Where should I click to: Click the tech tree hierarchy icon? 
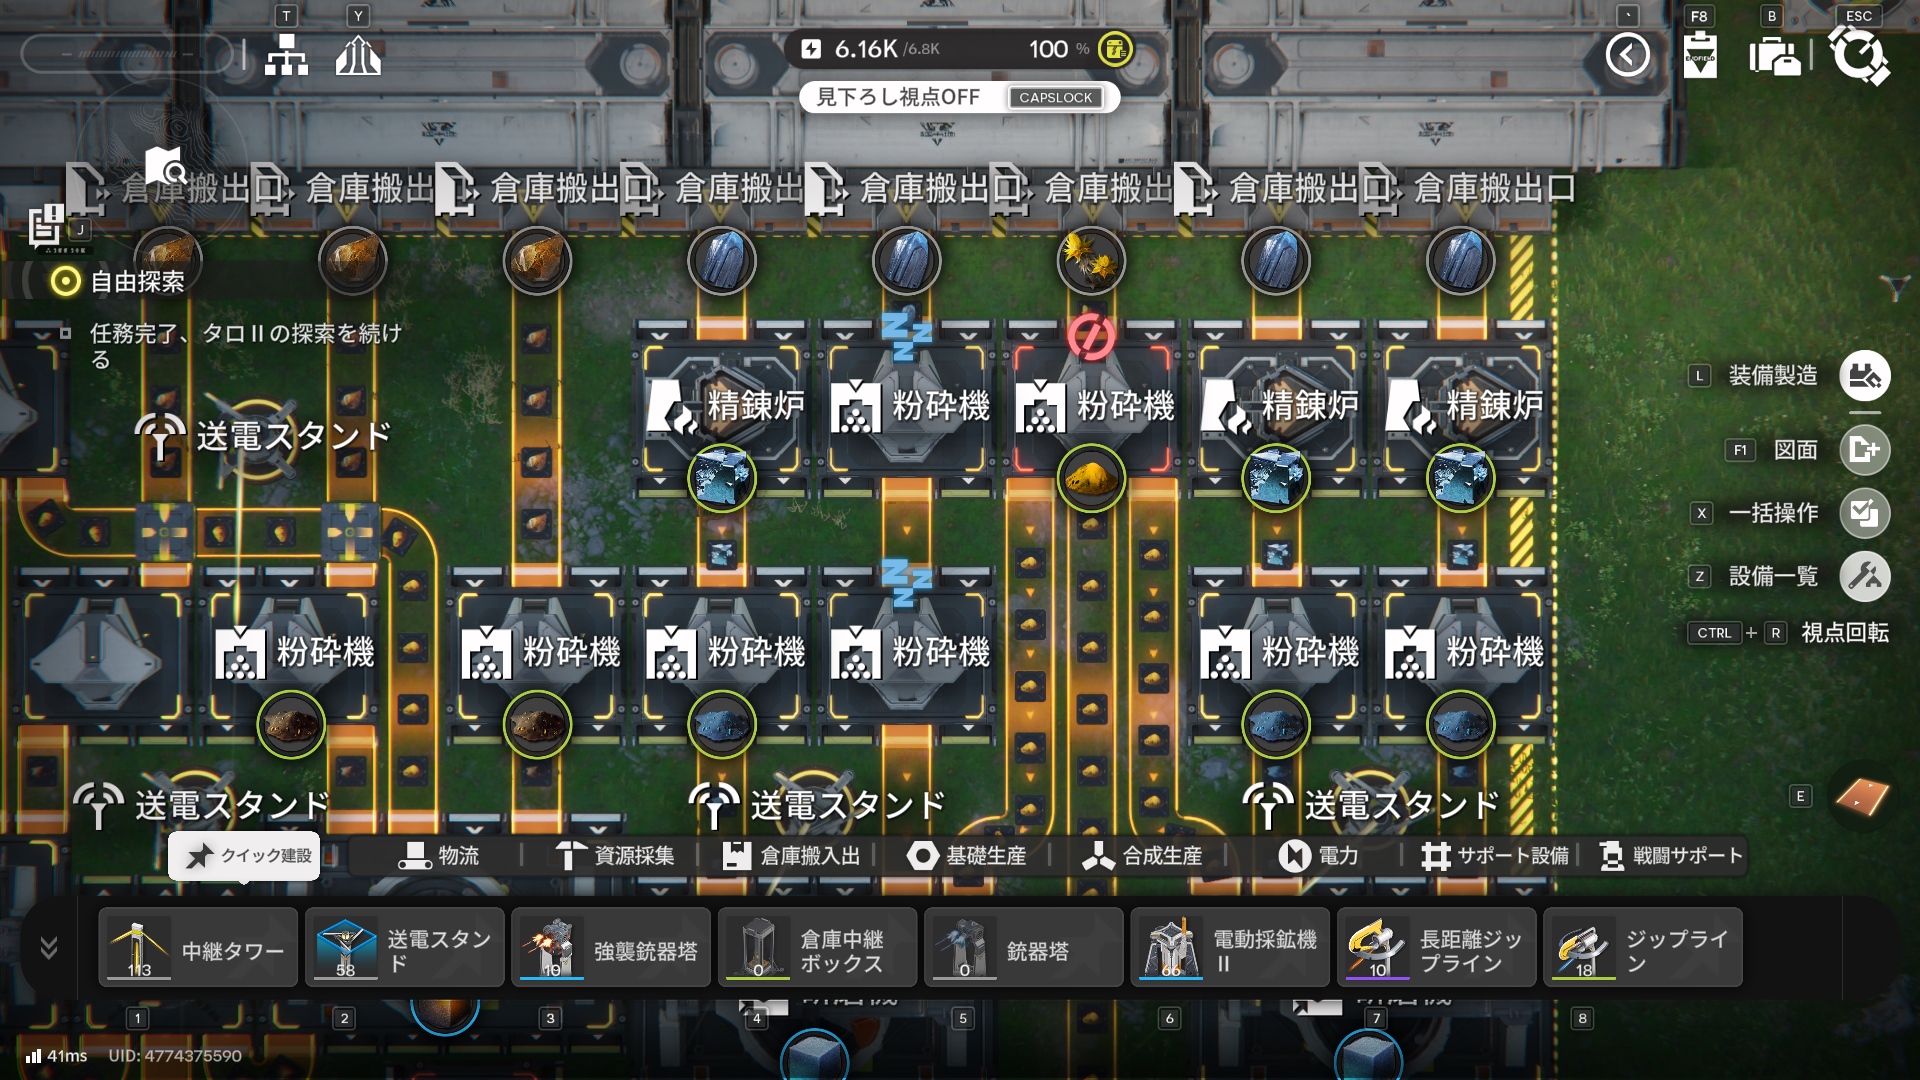(286, 56)
